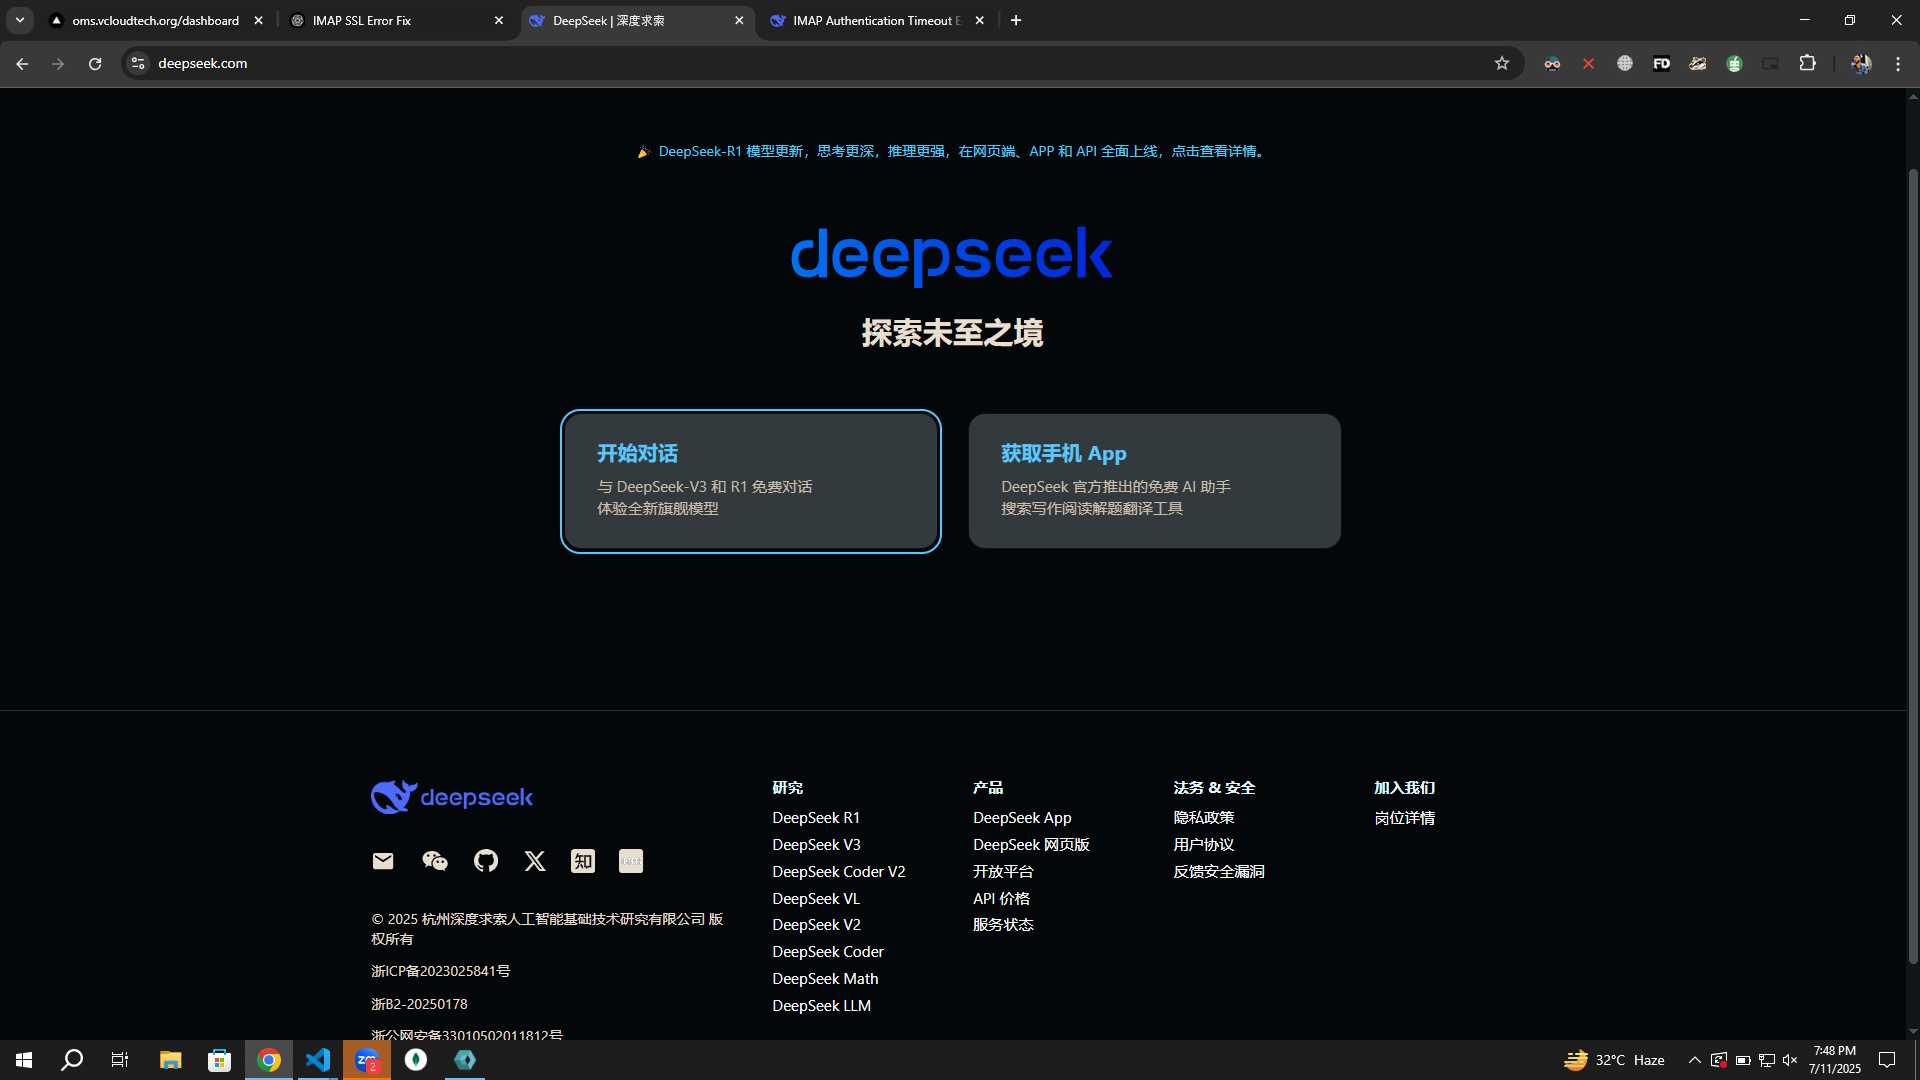Open the DeepSeek-R1 update announcement banner
The height and width of the screenshot is (1080, 1920).
click(x=952, y=151)
